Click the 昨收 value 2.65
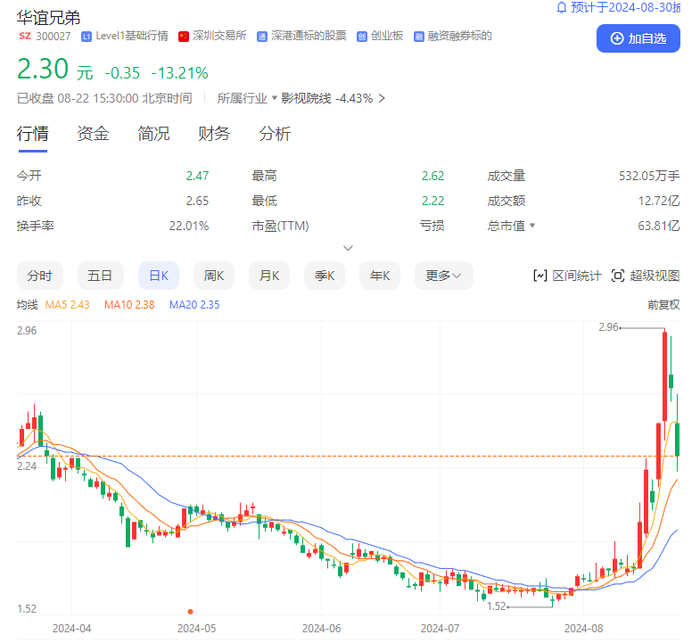The image size is (700, 643). [197, 201]
